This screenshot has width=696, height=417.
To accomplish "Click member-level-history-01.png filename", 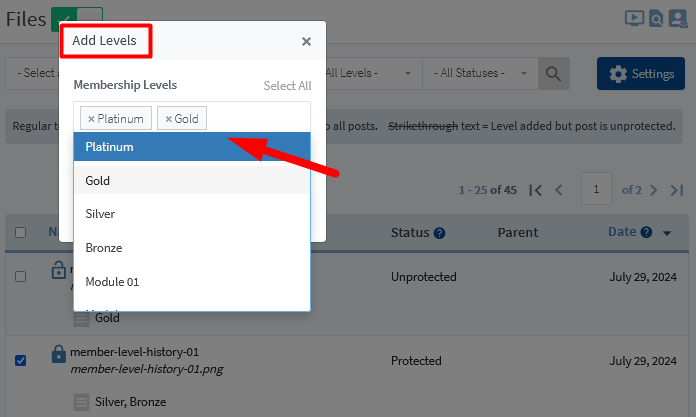I will [x=147, y=369].
